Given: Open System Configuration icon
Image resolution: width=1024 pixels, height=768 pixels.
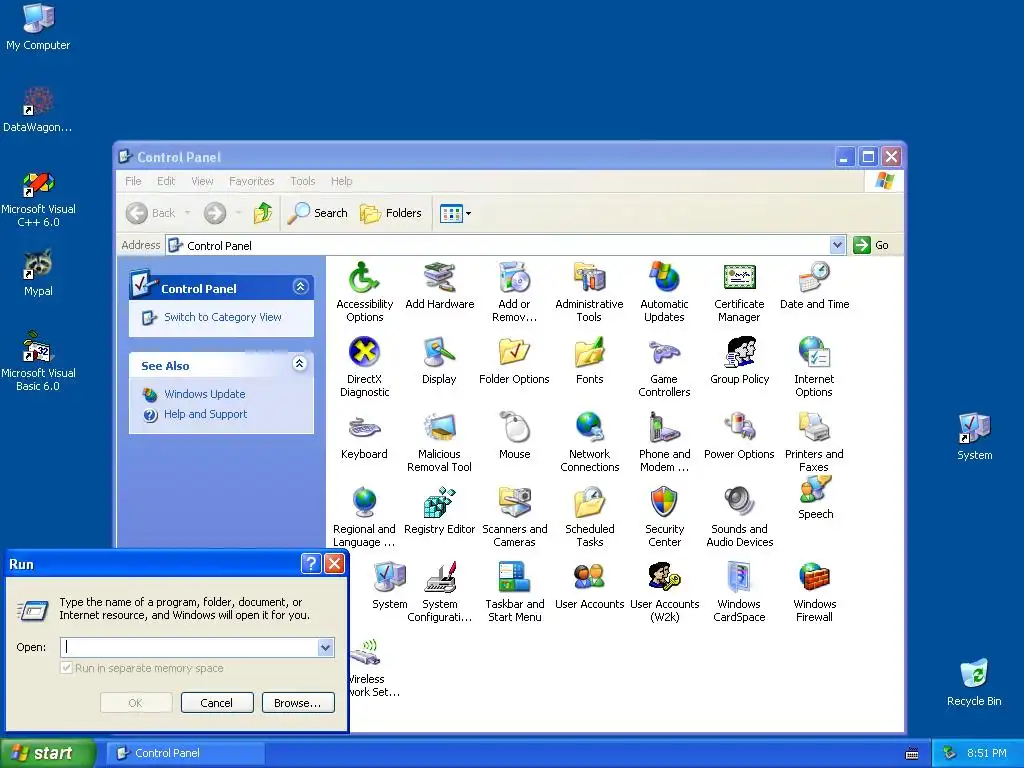Looking at the screenshot, I should click(440, 592).
